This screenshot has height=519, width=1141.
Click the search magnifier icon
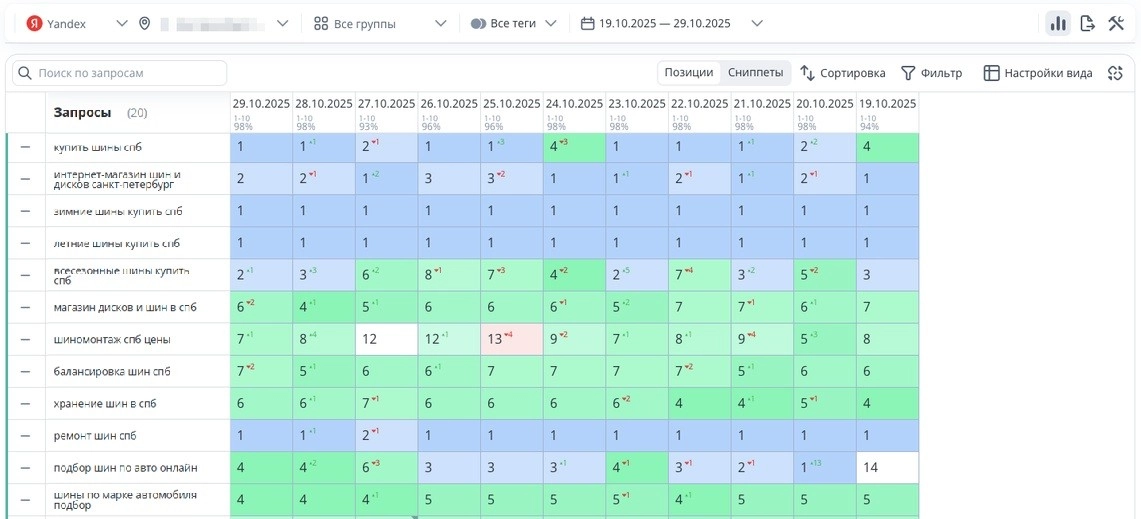[x=25, y=73]
